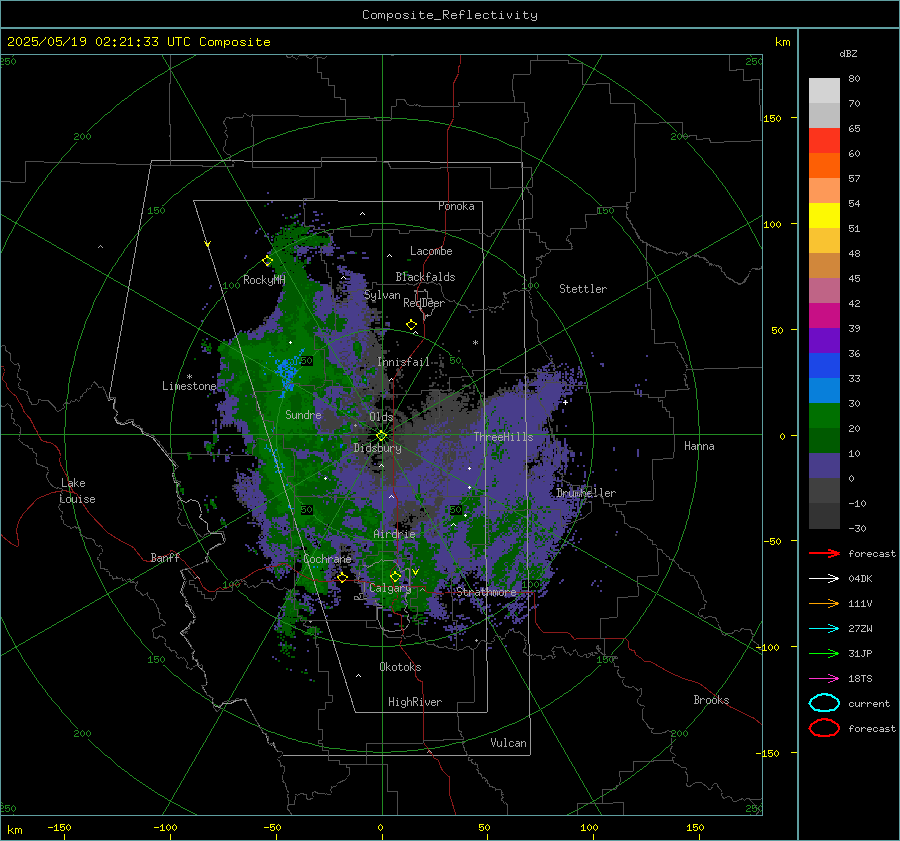The image size is (900, 841).
Task: Click the Strathmore city label
Action: (x=486, y=592)
